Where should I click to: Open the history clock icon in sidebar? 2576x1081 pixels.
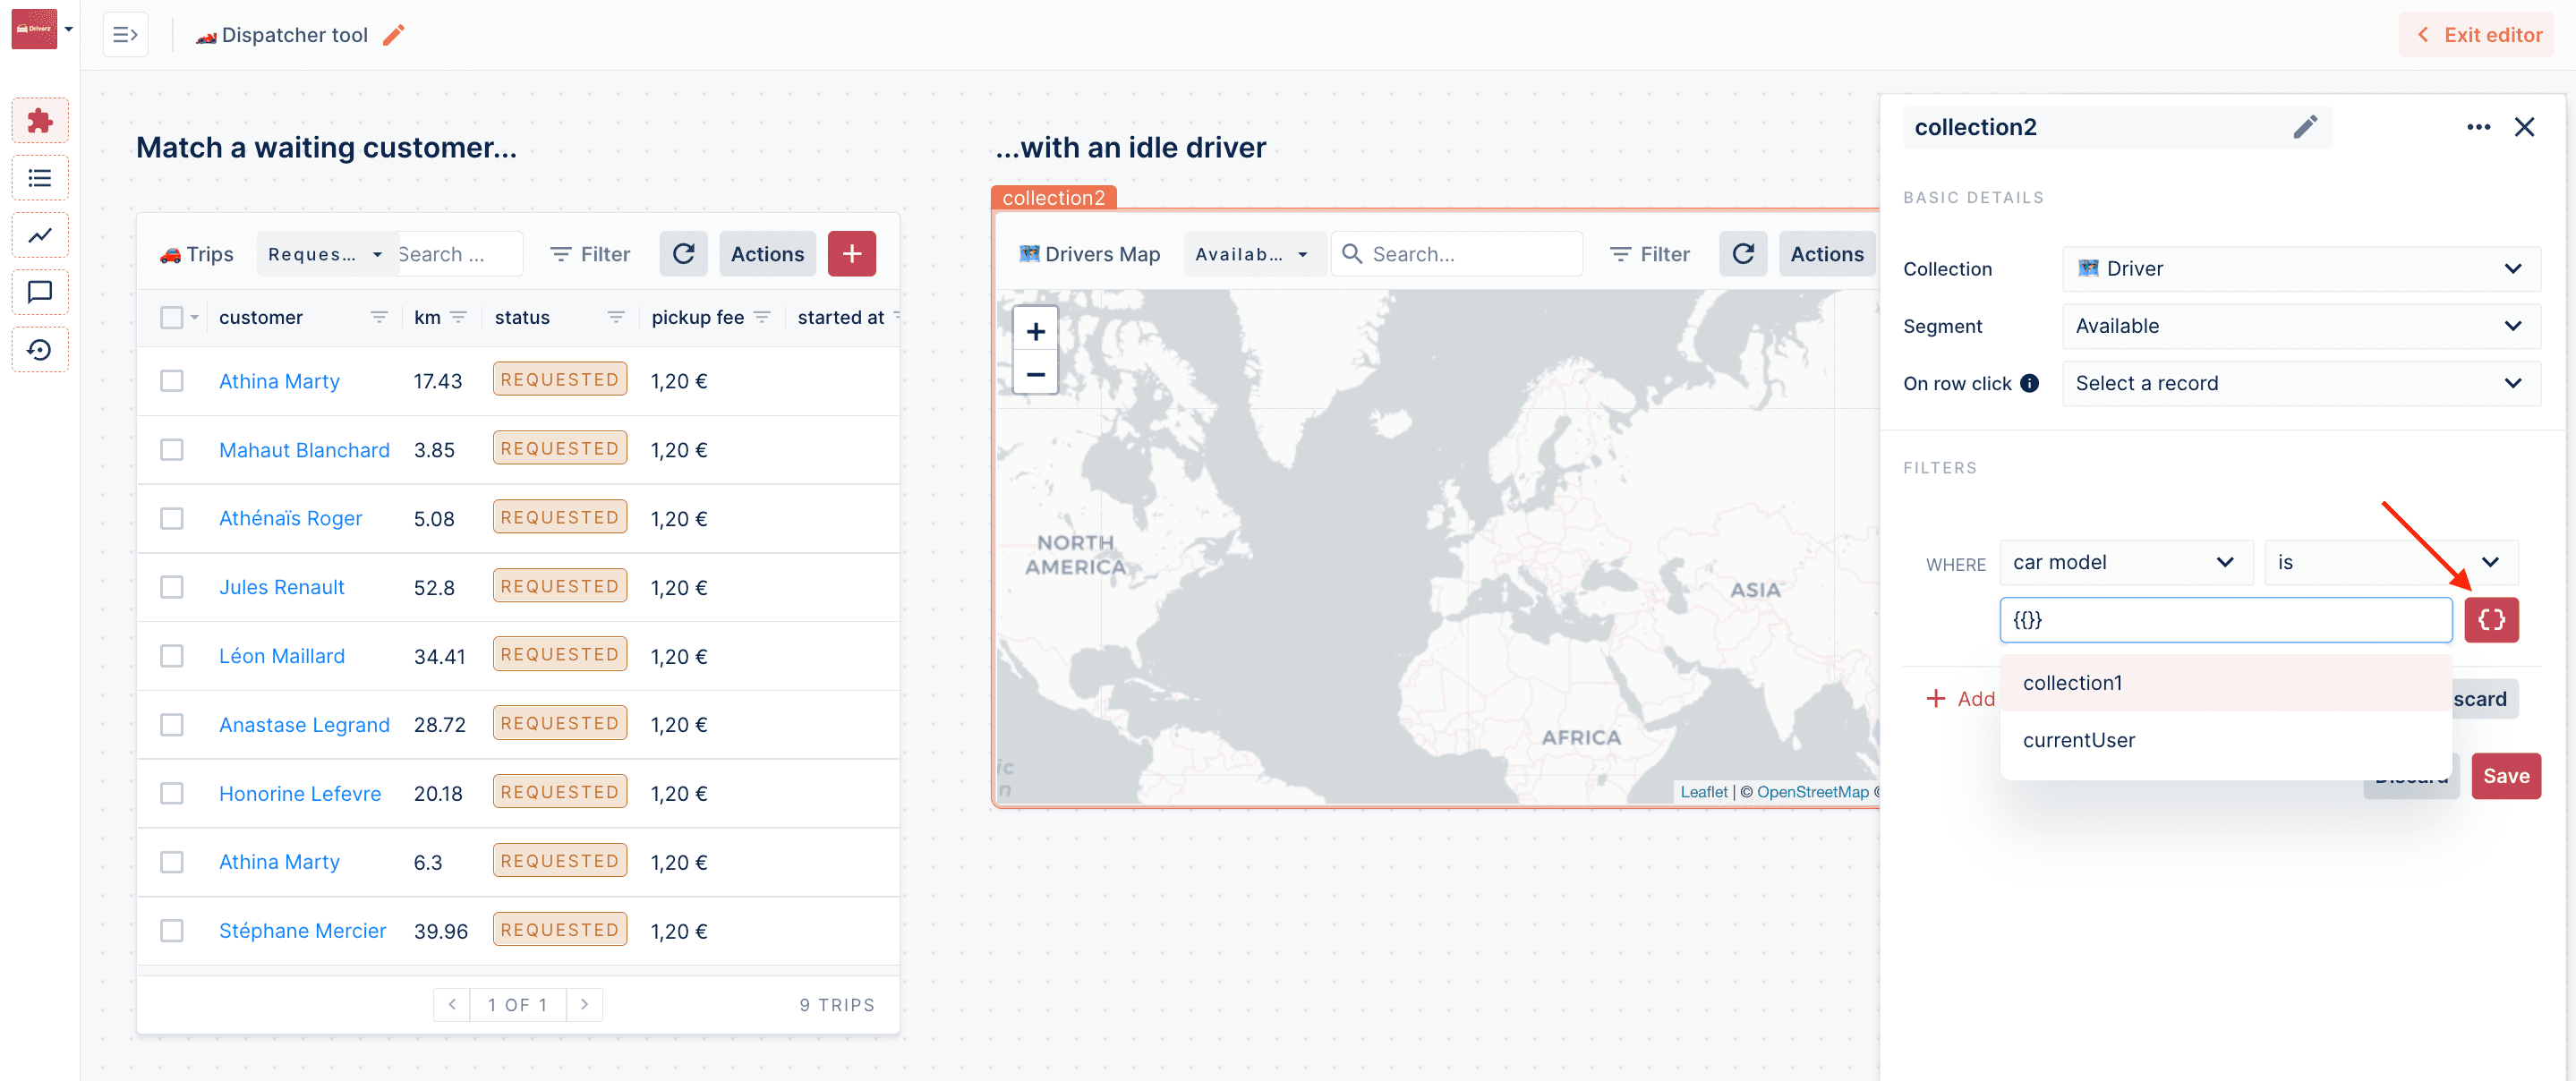point(40,349)
